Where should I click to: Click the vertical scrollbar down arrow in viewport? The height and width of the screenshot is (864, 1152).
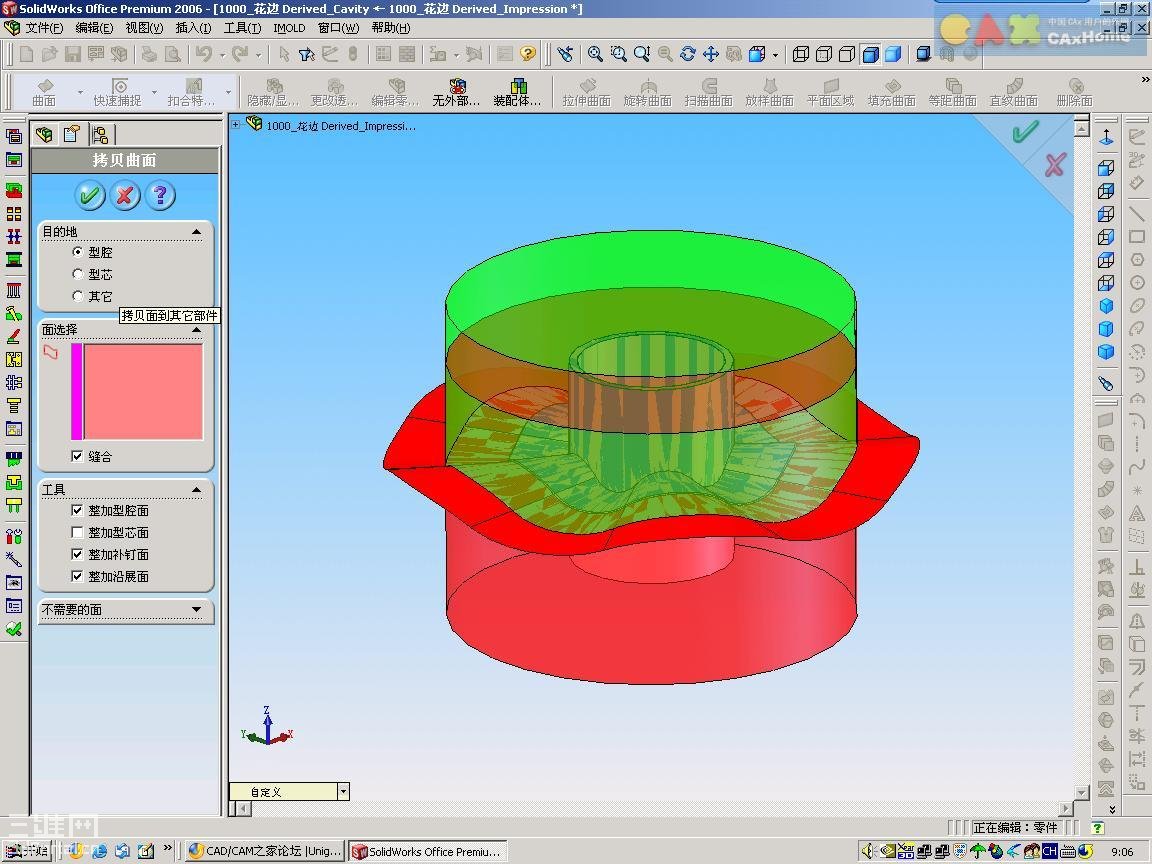click(x=1081, y=793)
